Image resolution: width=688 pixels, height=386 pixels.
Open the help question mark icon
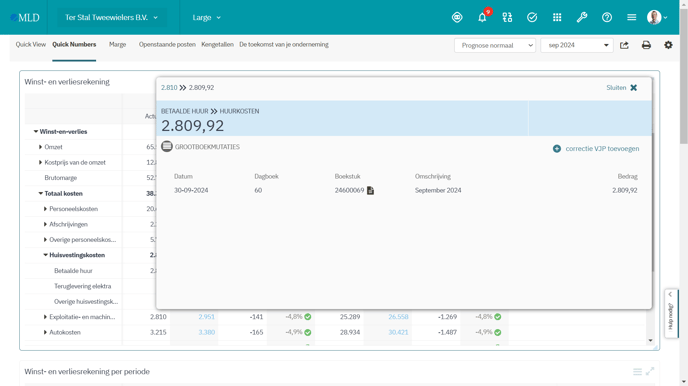click(x=607, y=18)
